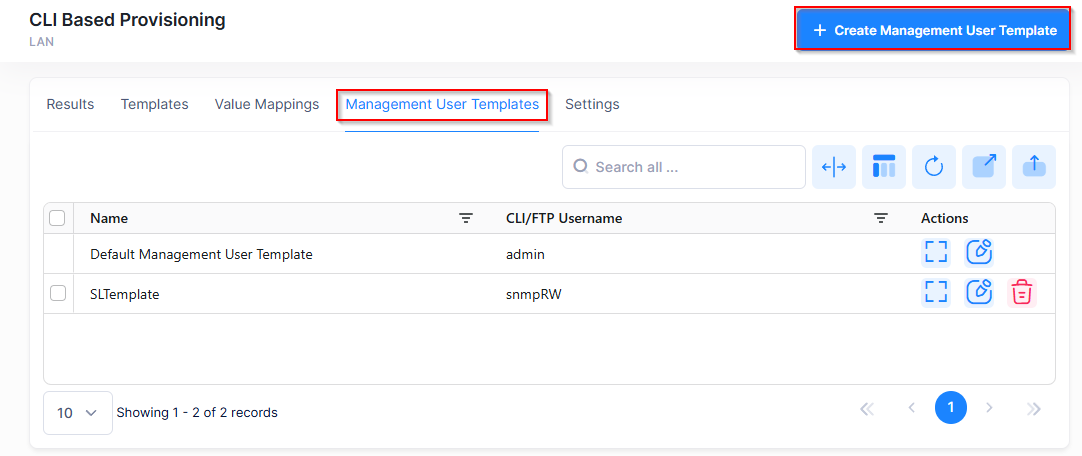The width and height of the screenshot is (1082, 456).
Task: Expand view of Default Management User Template
Action: coord(936,253)
